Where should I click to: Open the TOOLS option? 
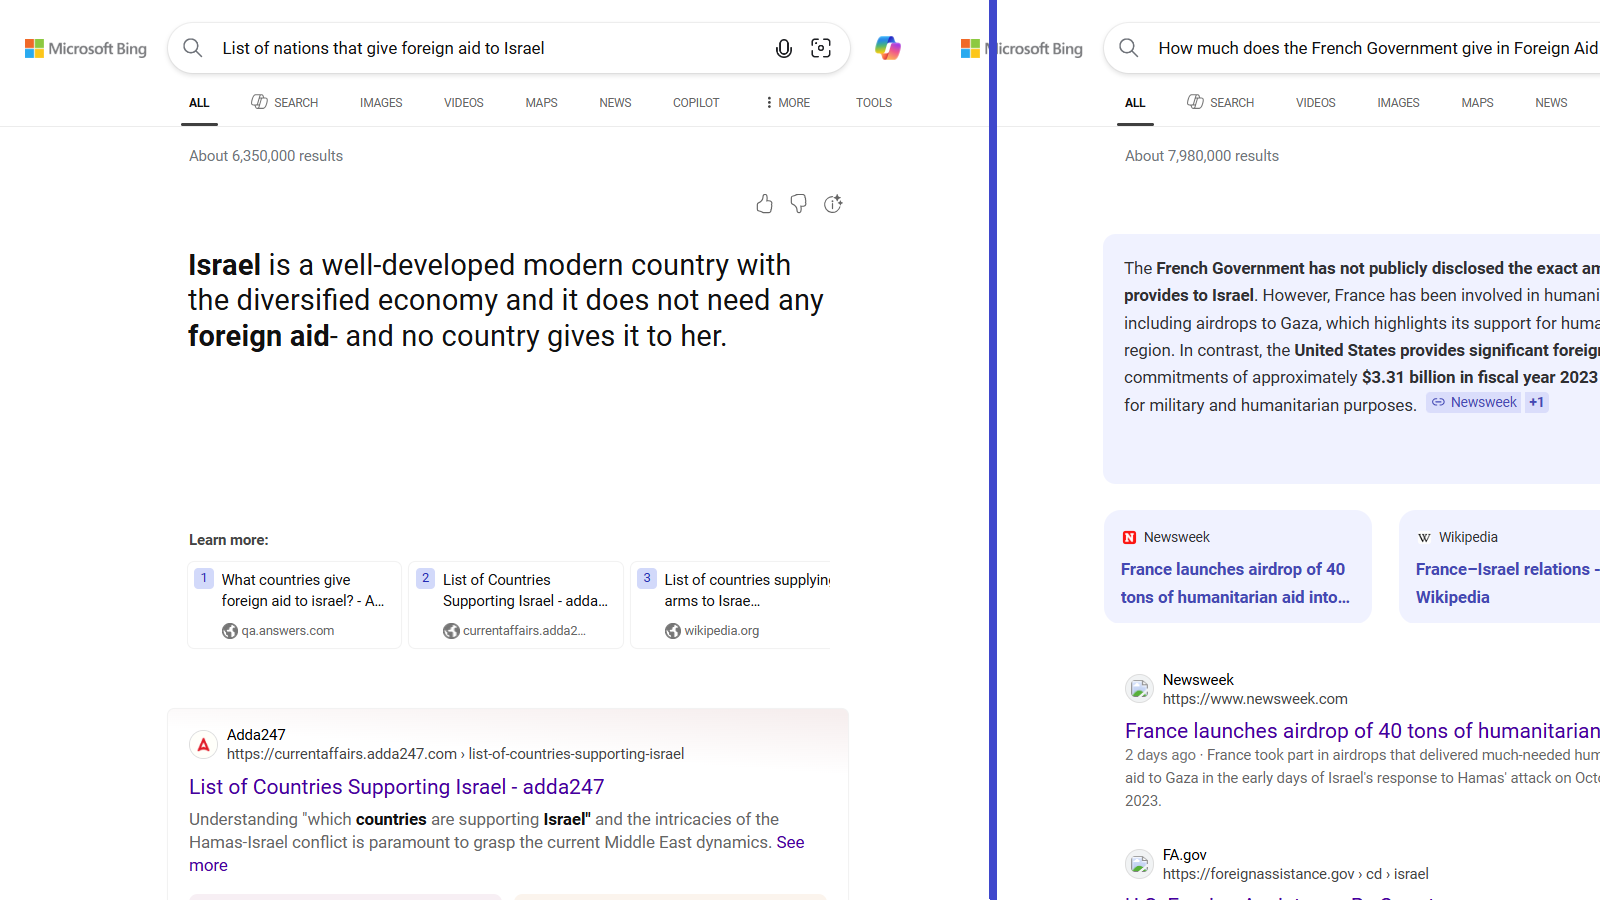[874, 103]
